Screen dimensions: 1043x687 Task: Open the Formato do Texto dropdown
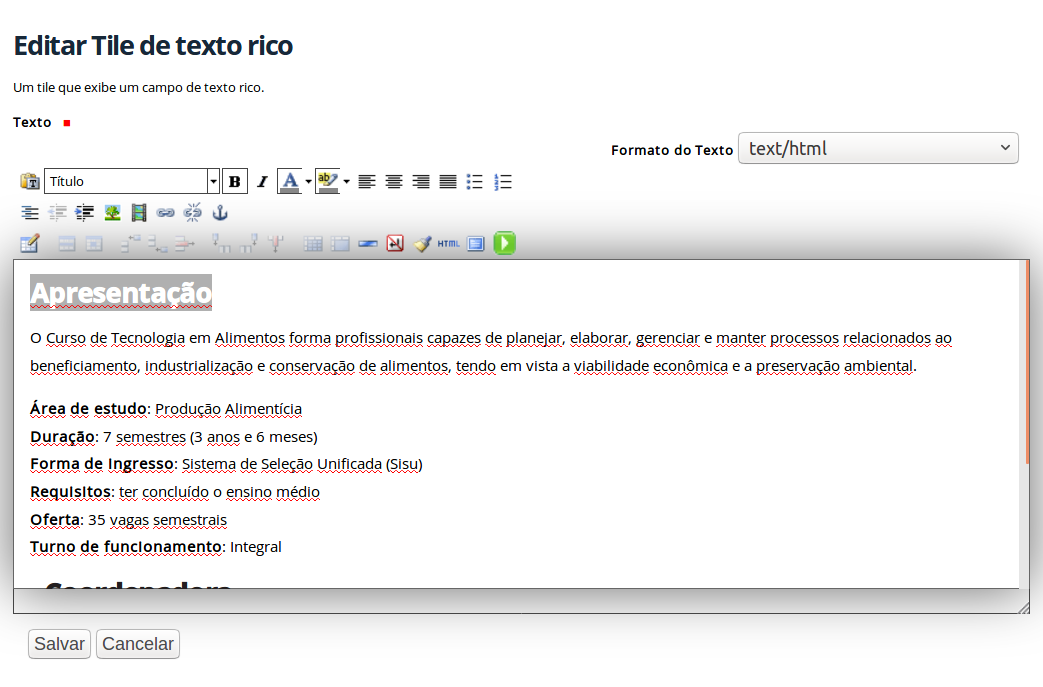(877, 148)
